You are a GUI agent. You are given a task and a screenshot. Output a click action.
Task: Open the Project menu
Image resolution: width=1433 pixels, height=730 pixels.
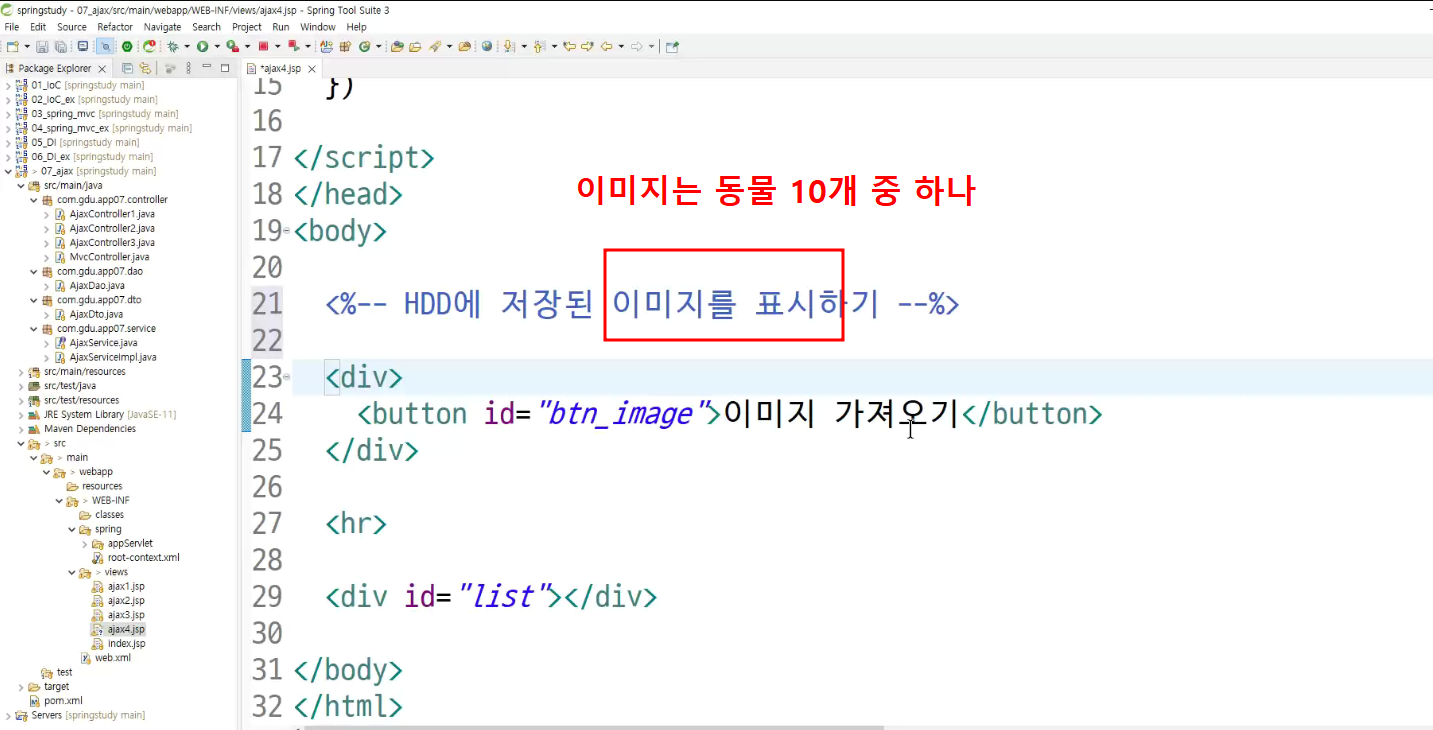tap(246, 27)
